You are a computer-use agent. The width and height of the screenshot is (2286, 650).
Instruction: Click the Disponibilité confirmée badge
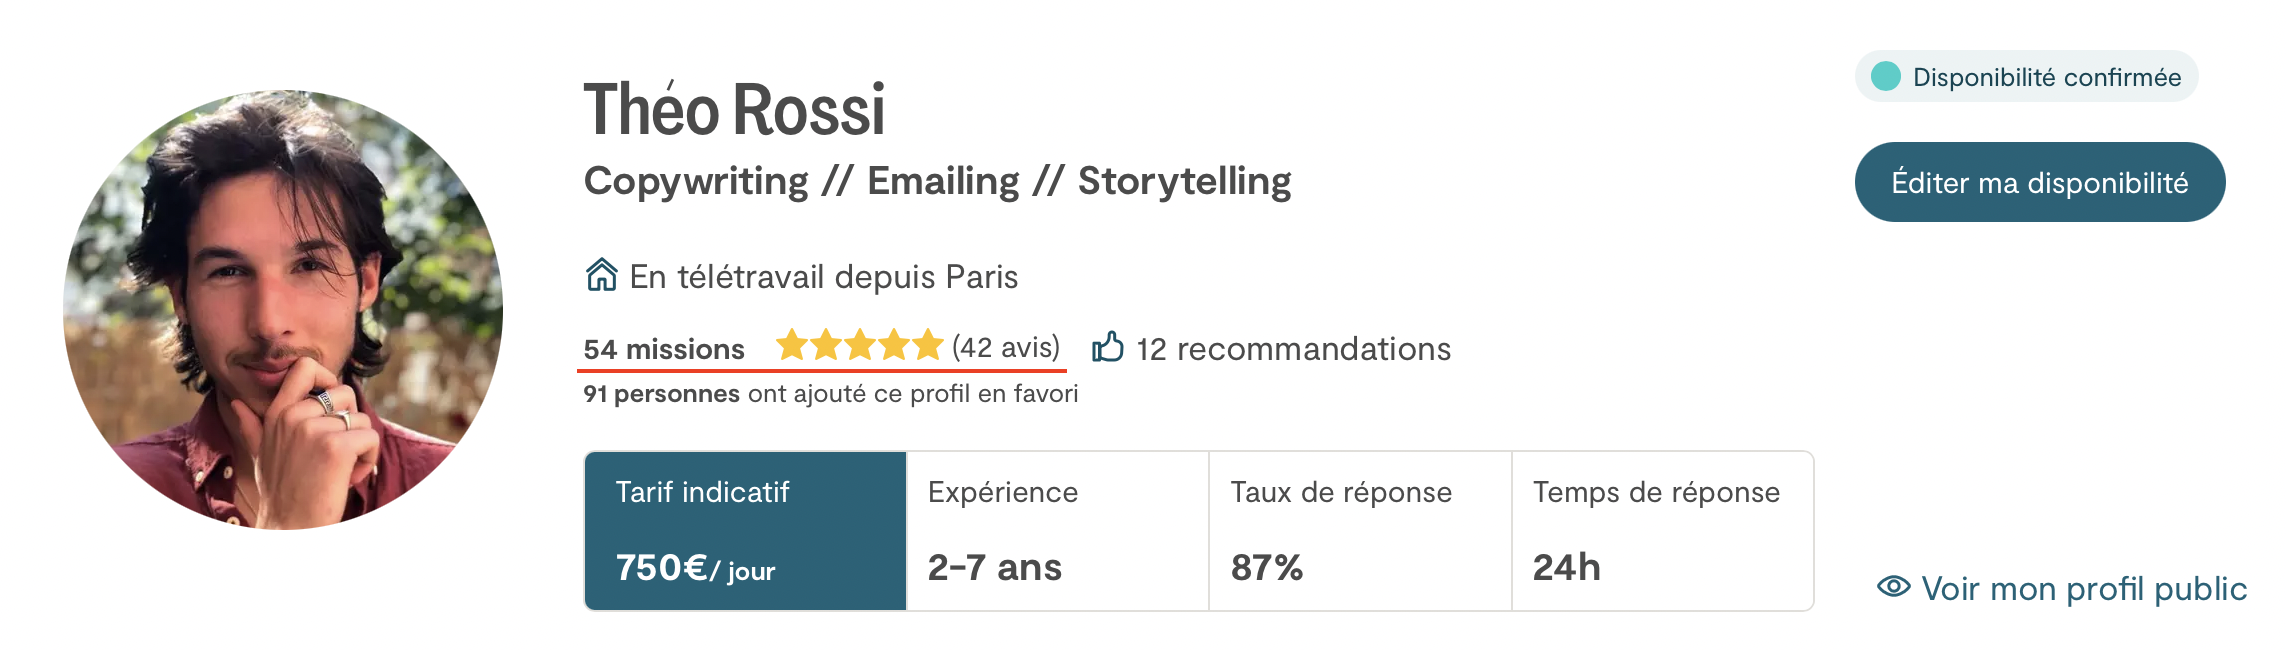coord(2027,76)
